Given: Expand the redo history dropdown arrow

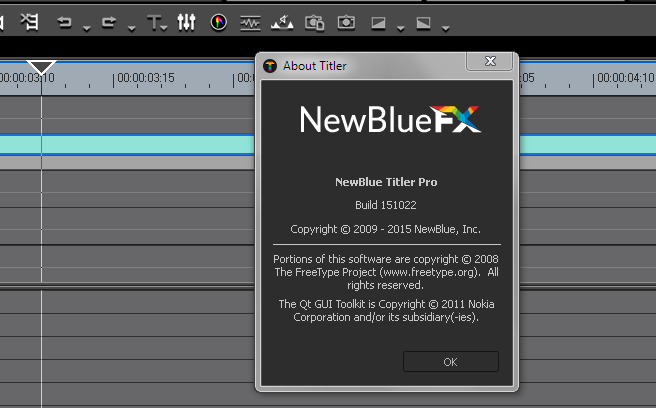Looking at the screenshot, I should point(131,27).
